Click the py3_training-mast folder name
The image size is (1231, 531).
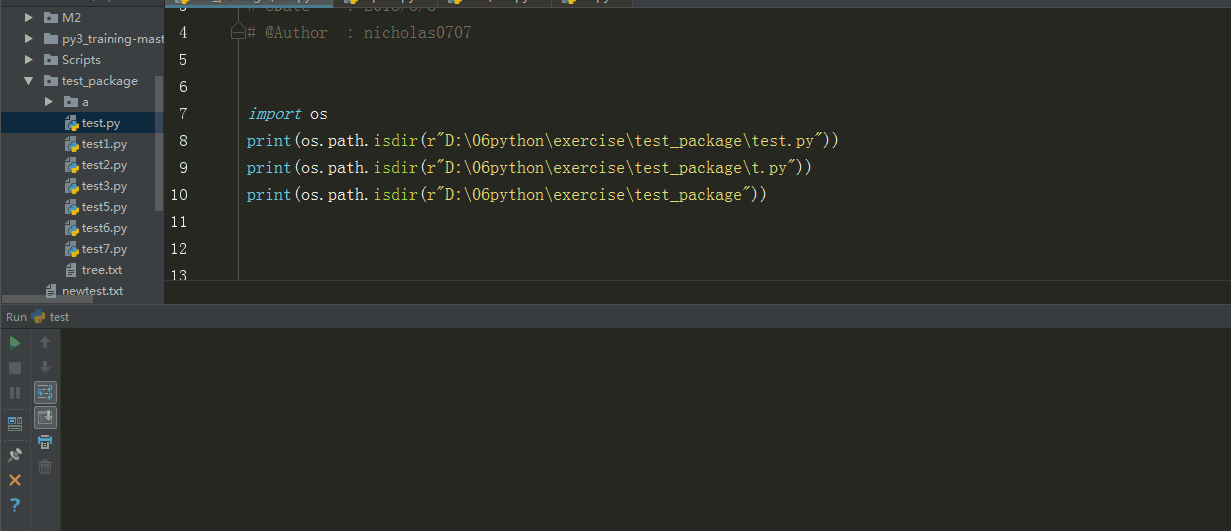pos(113,38)
